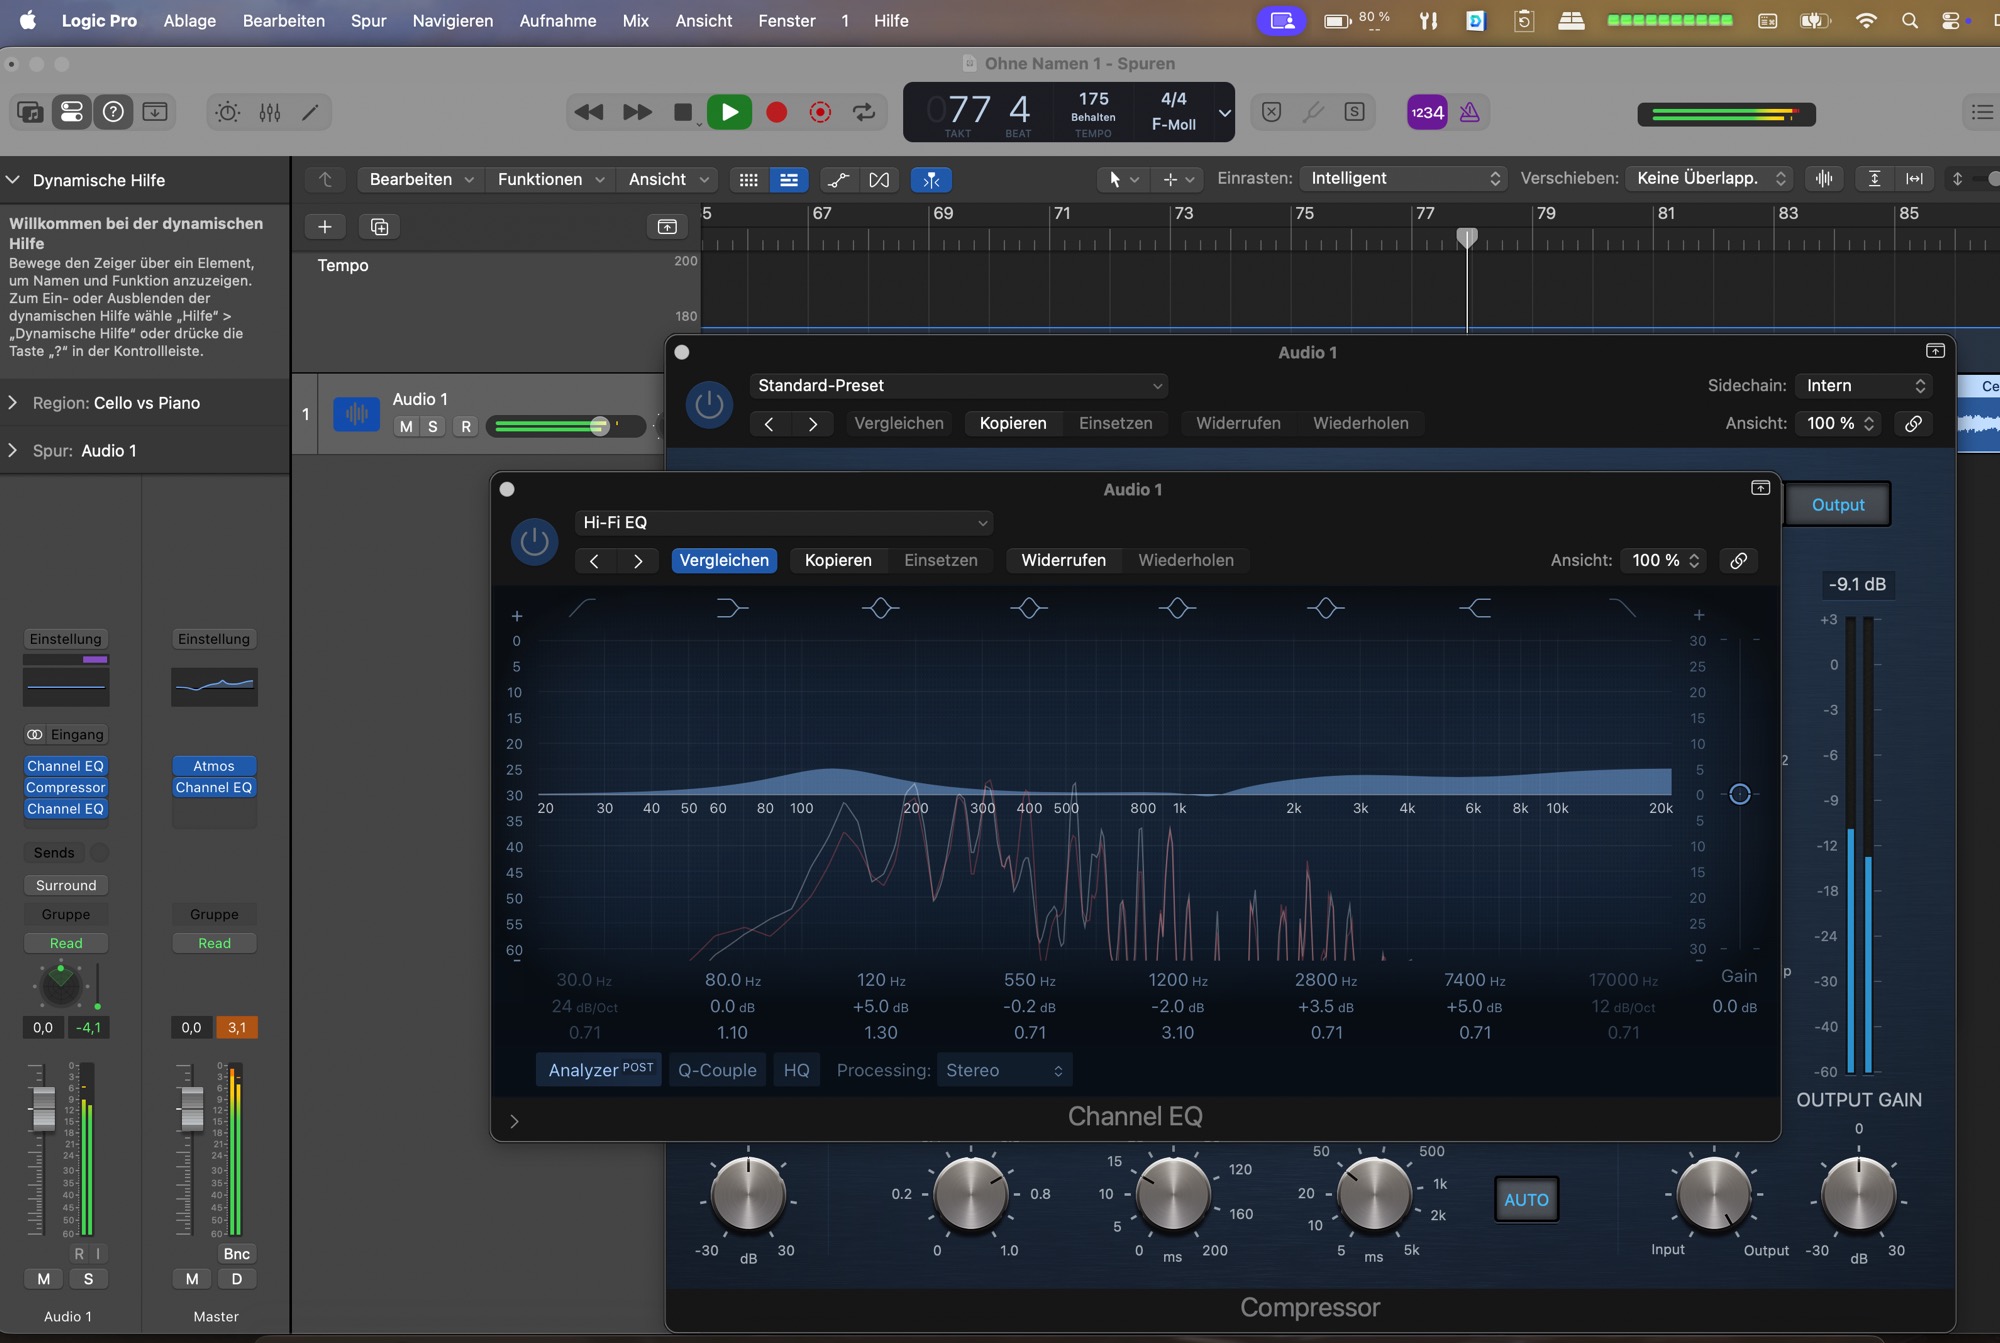This screenshot has height=1343, width=2000.
Task: Click the AUTO button on Compressor
Action: pyautogui.click(x=1526, y=1199)
